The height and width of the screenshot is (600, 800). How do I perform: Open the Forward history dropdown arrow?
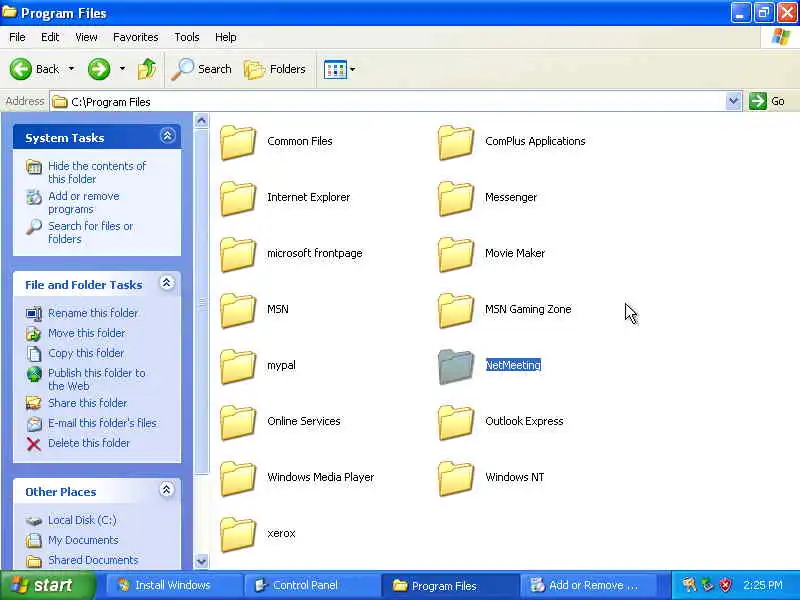pyautogui.click(x=122, y=69)
